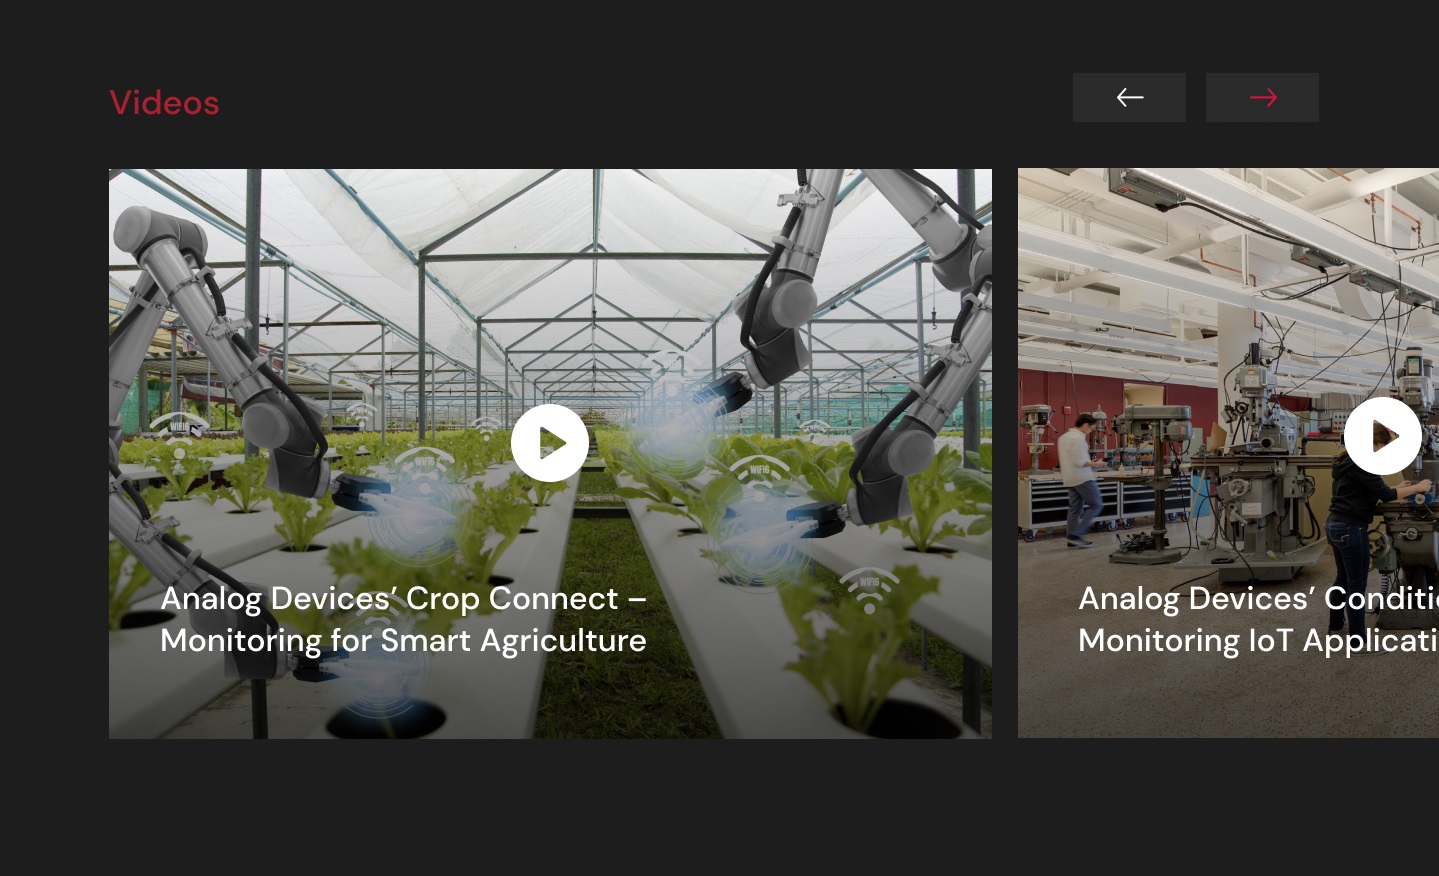
Task: Open the Condition Monitoring IoT Applications title
Action: click(x=1258, y=619)
